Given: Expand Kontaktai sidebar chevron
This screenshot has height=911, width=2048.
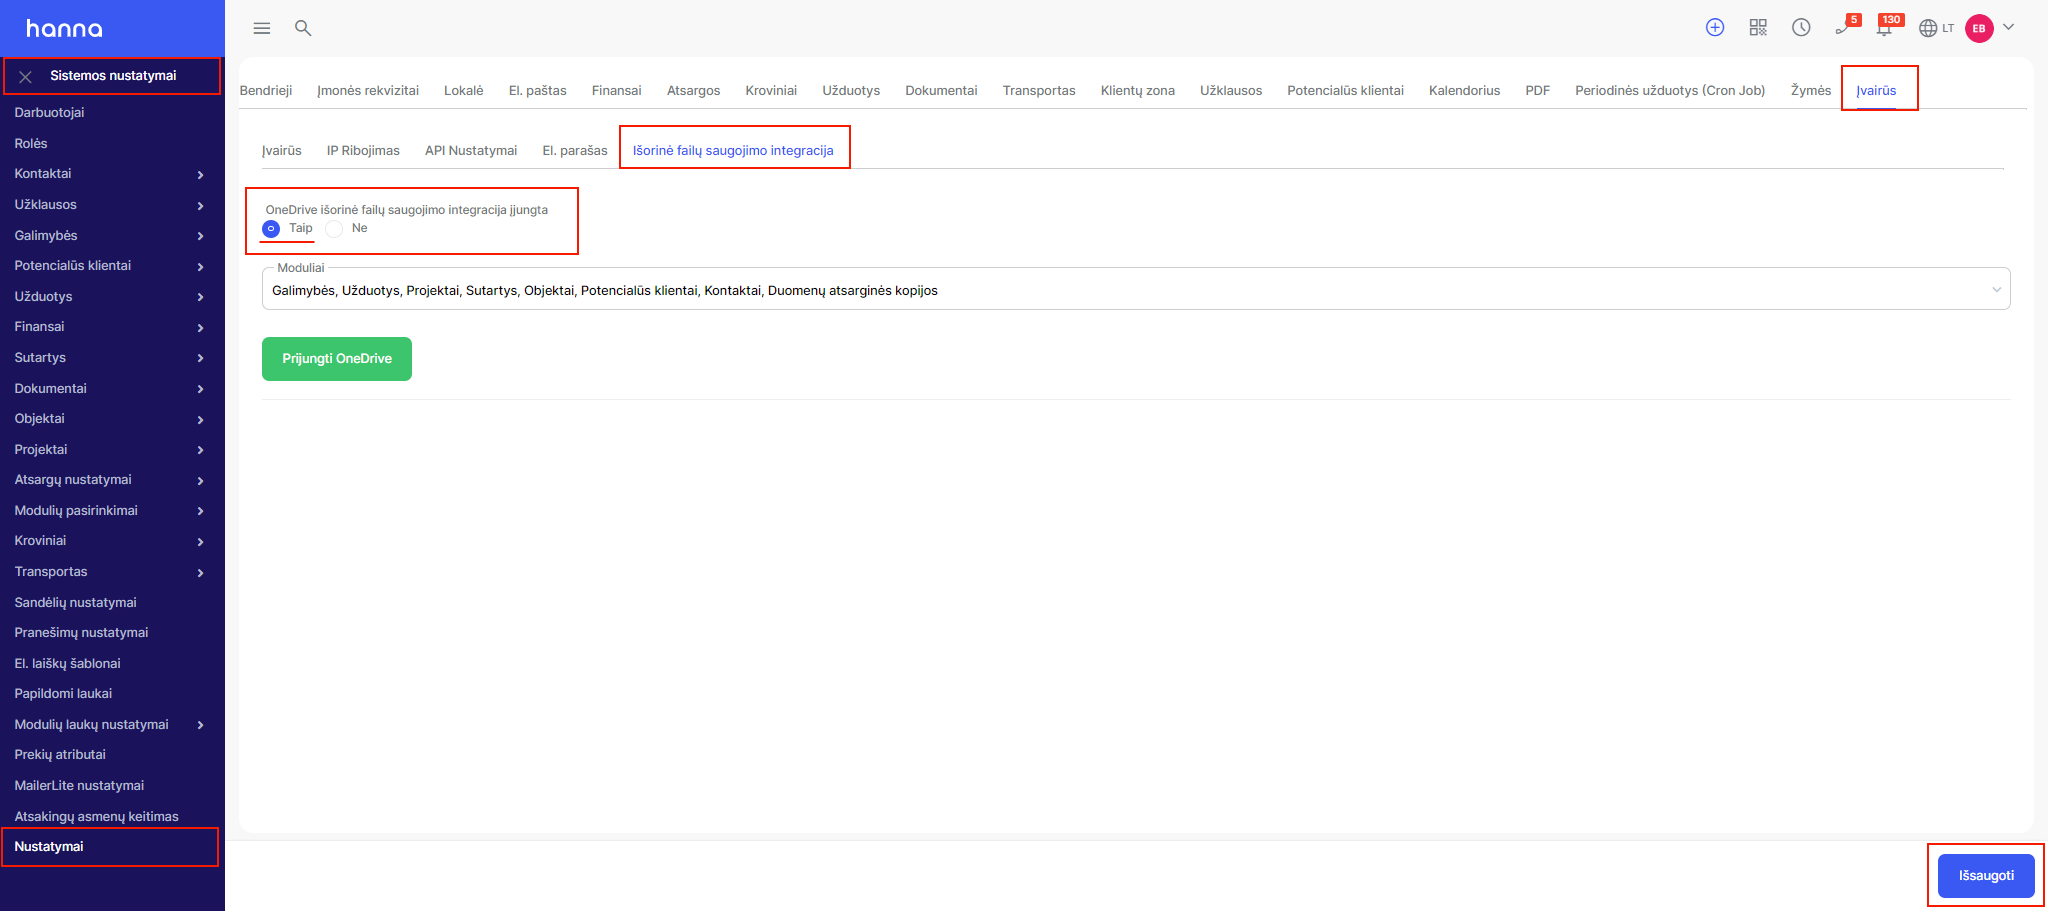Looking at the screenshot, I should click(201, 175).
